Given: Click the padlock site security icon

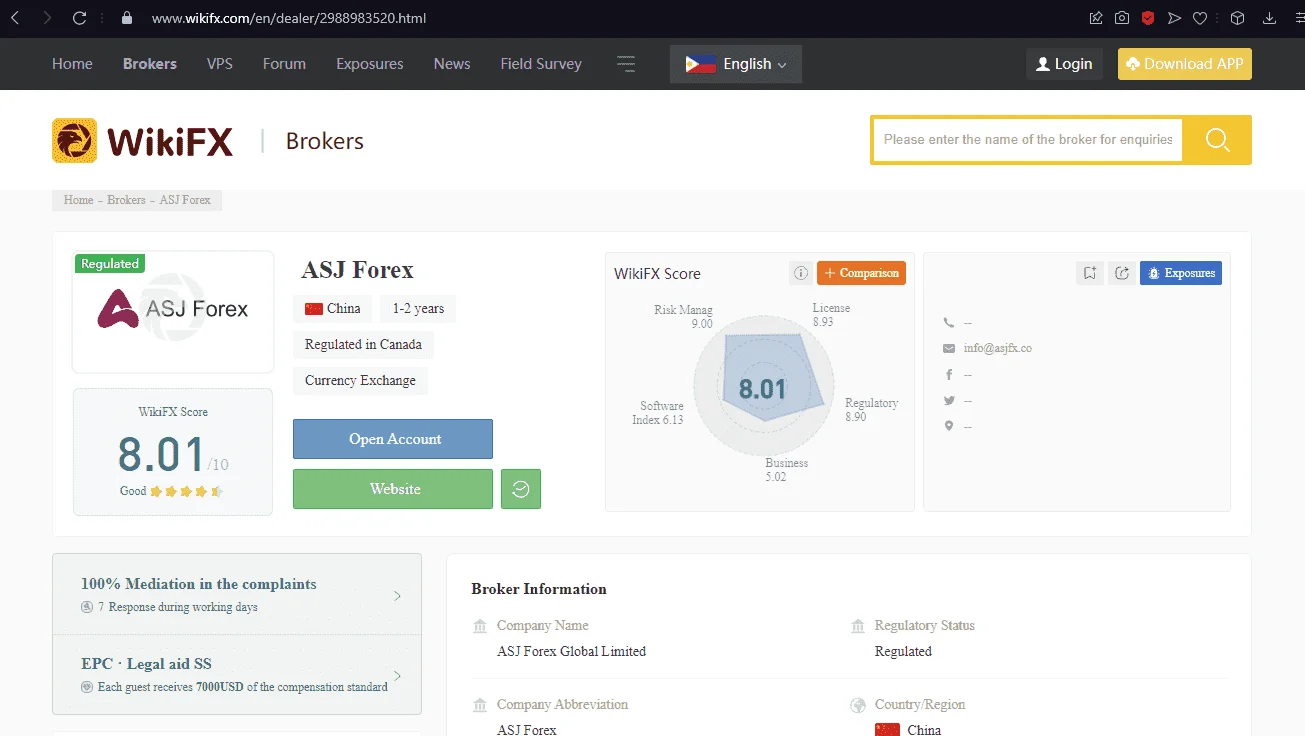Looking at the screenshot, I should (126, 18).
